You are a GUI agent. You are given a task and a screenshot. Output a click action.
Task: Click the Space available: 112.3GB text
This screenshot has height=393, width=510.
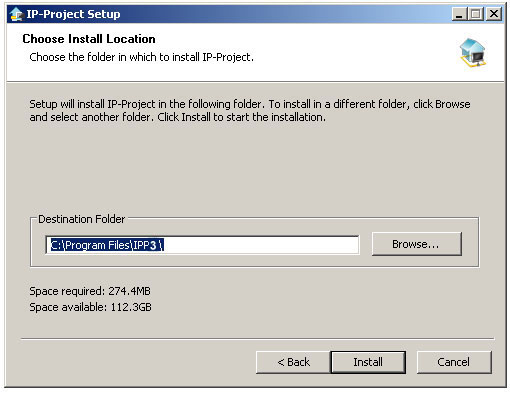(90, 307)
